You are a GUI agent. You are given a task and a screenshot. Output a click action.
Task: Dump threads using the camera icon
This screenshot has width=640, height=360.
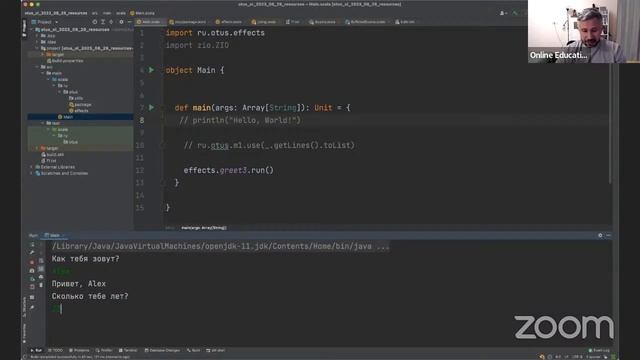tap(32, 270)
